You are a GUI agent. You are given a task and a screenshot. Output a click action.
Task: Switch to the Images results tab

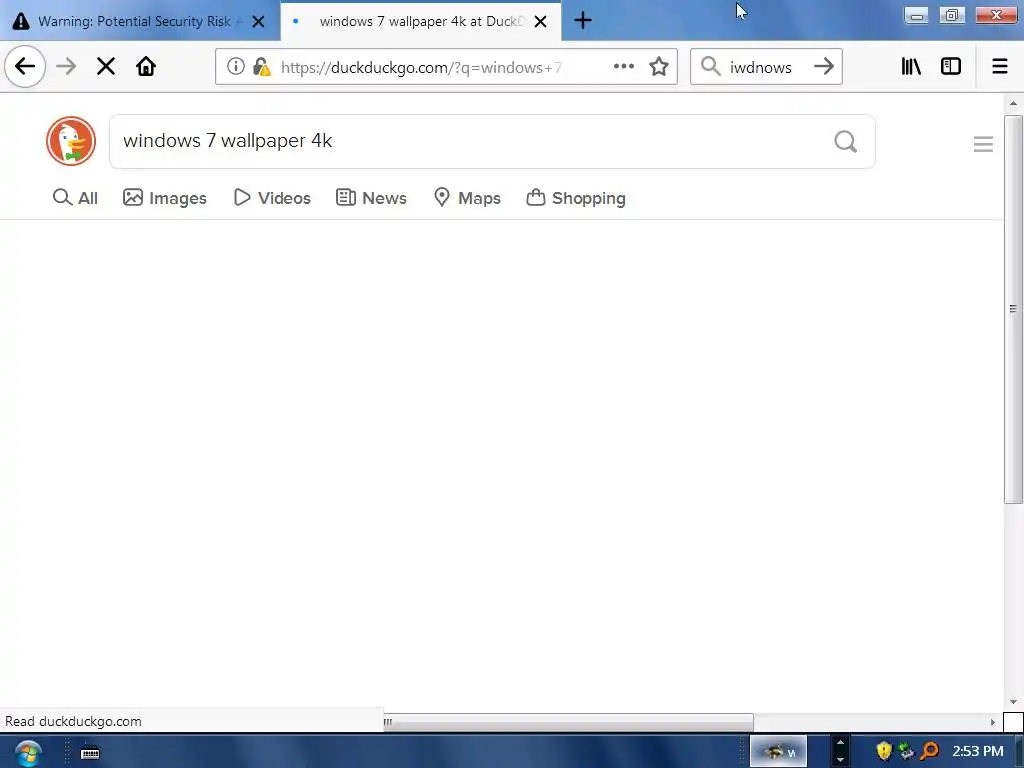[165, 198]
